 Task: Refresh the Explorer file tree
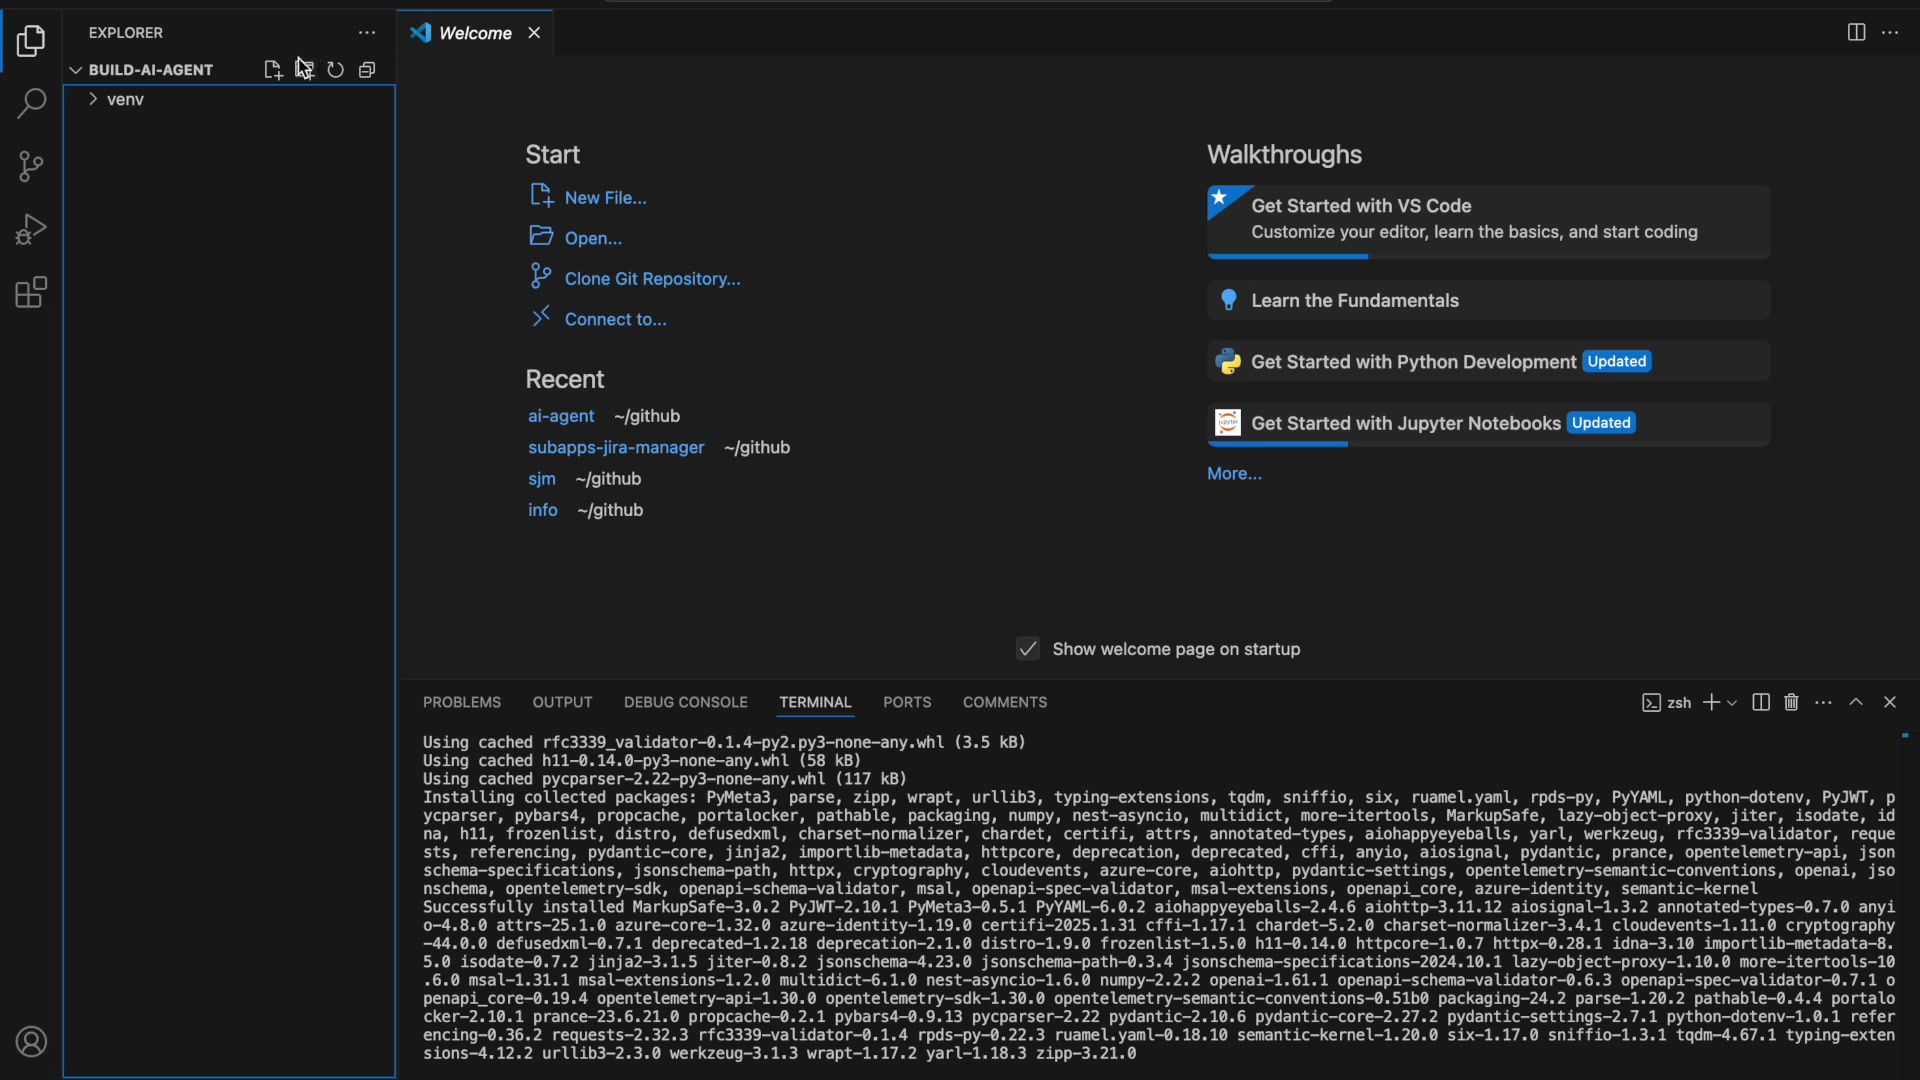336,70
